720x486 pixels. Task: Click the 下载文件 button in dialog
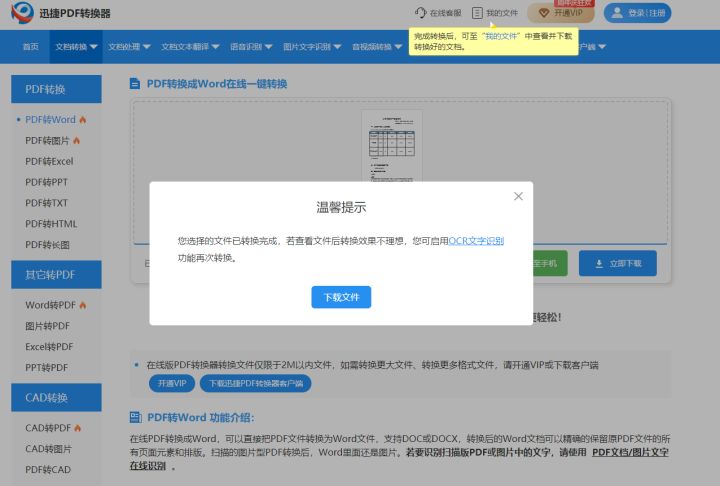click(x=341, y=297)
